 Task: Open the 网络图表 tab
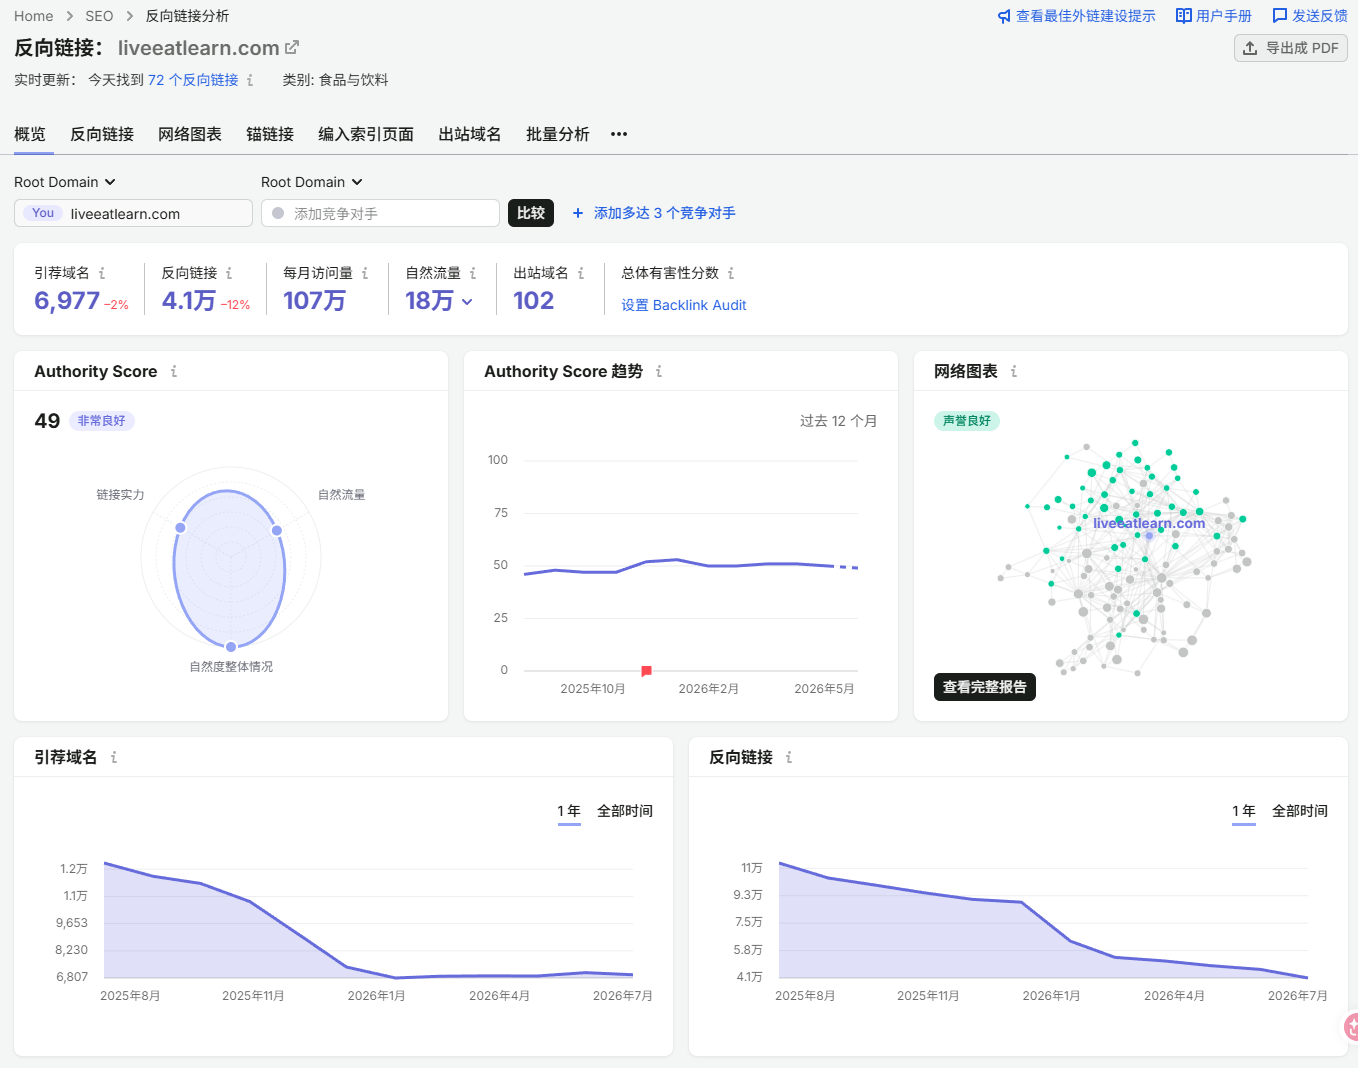pos(190,134)
